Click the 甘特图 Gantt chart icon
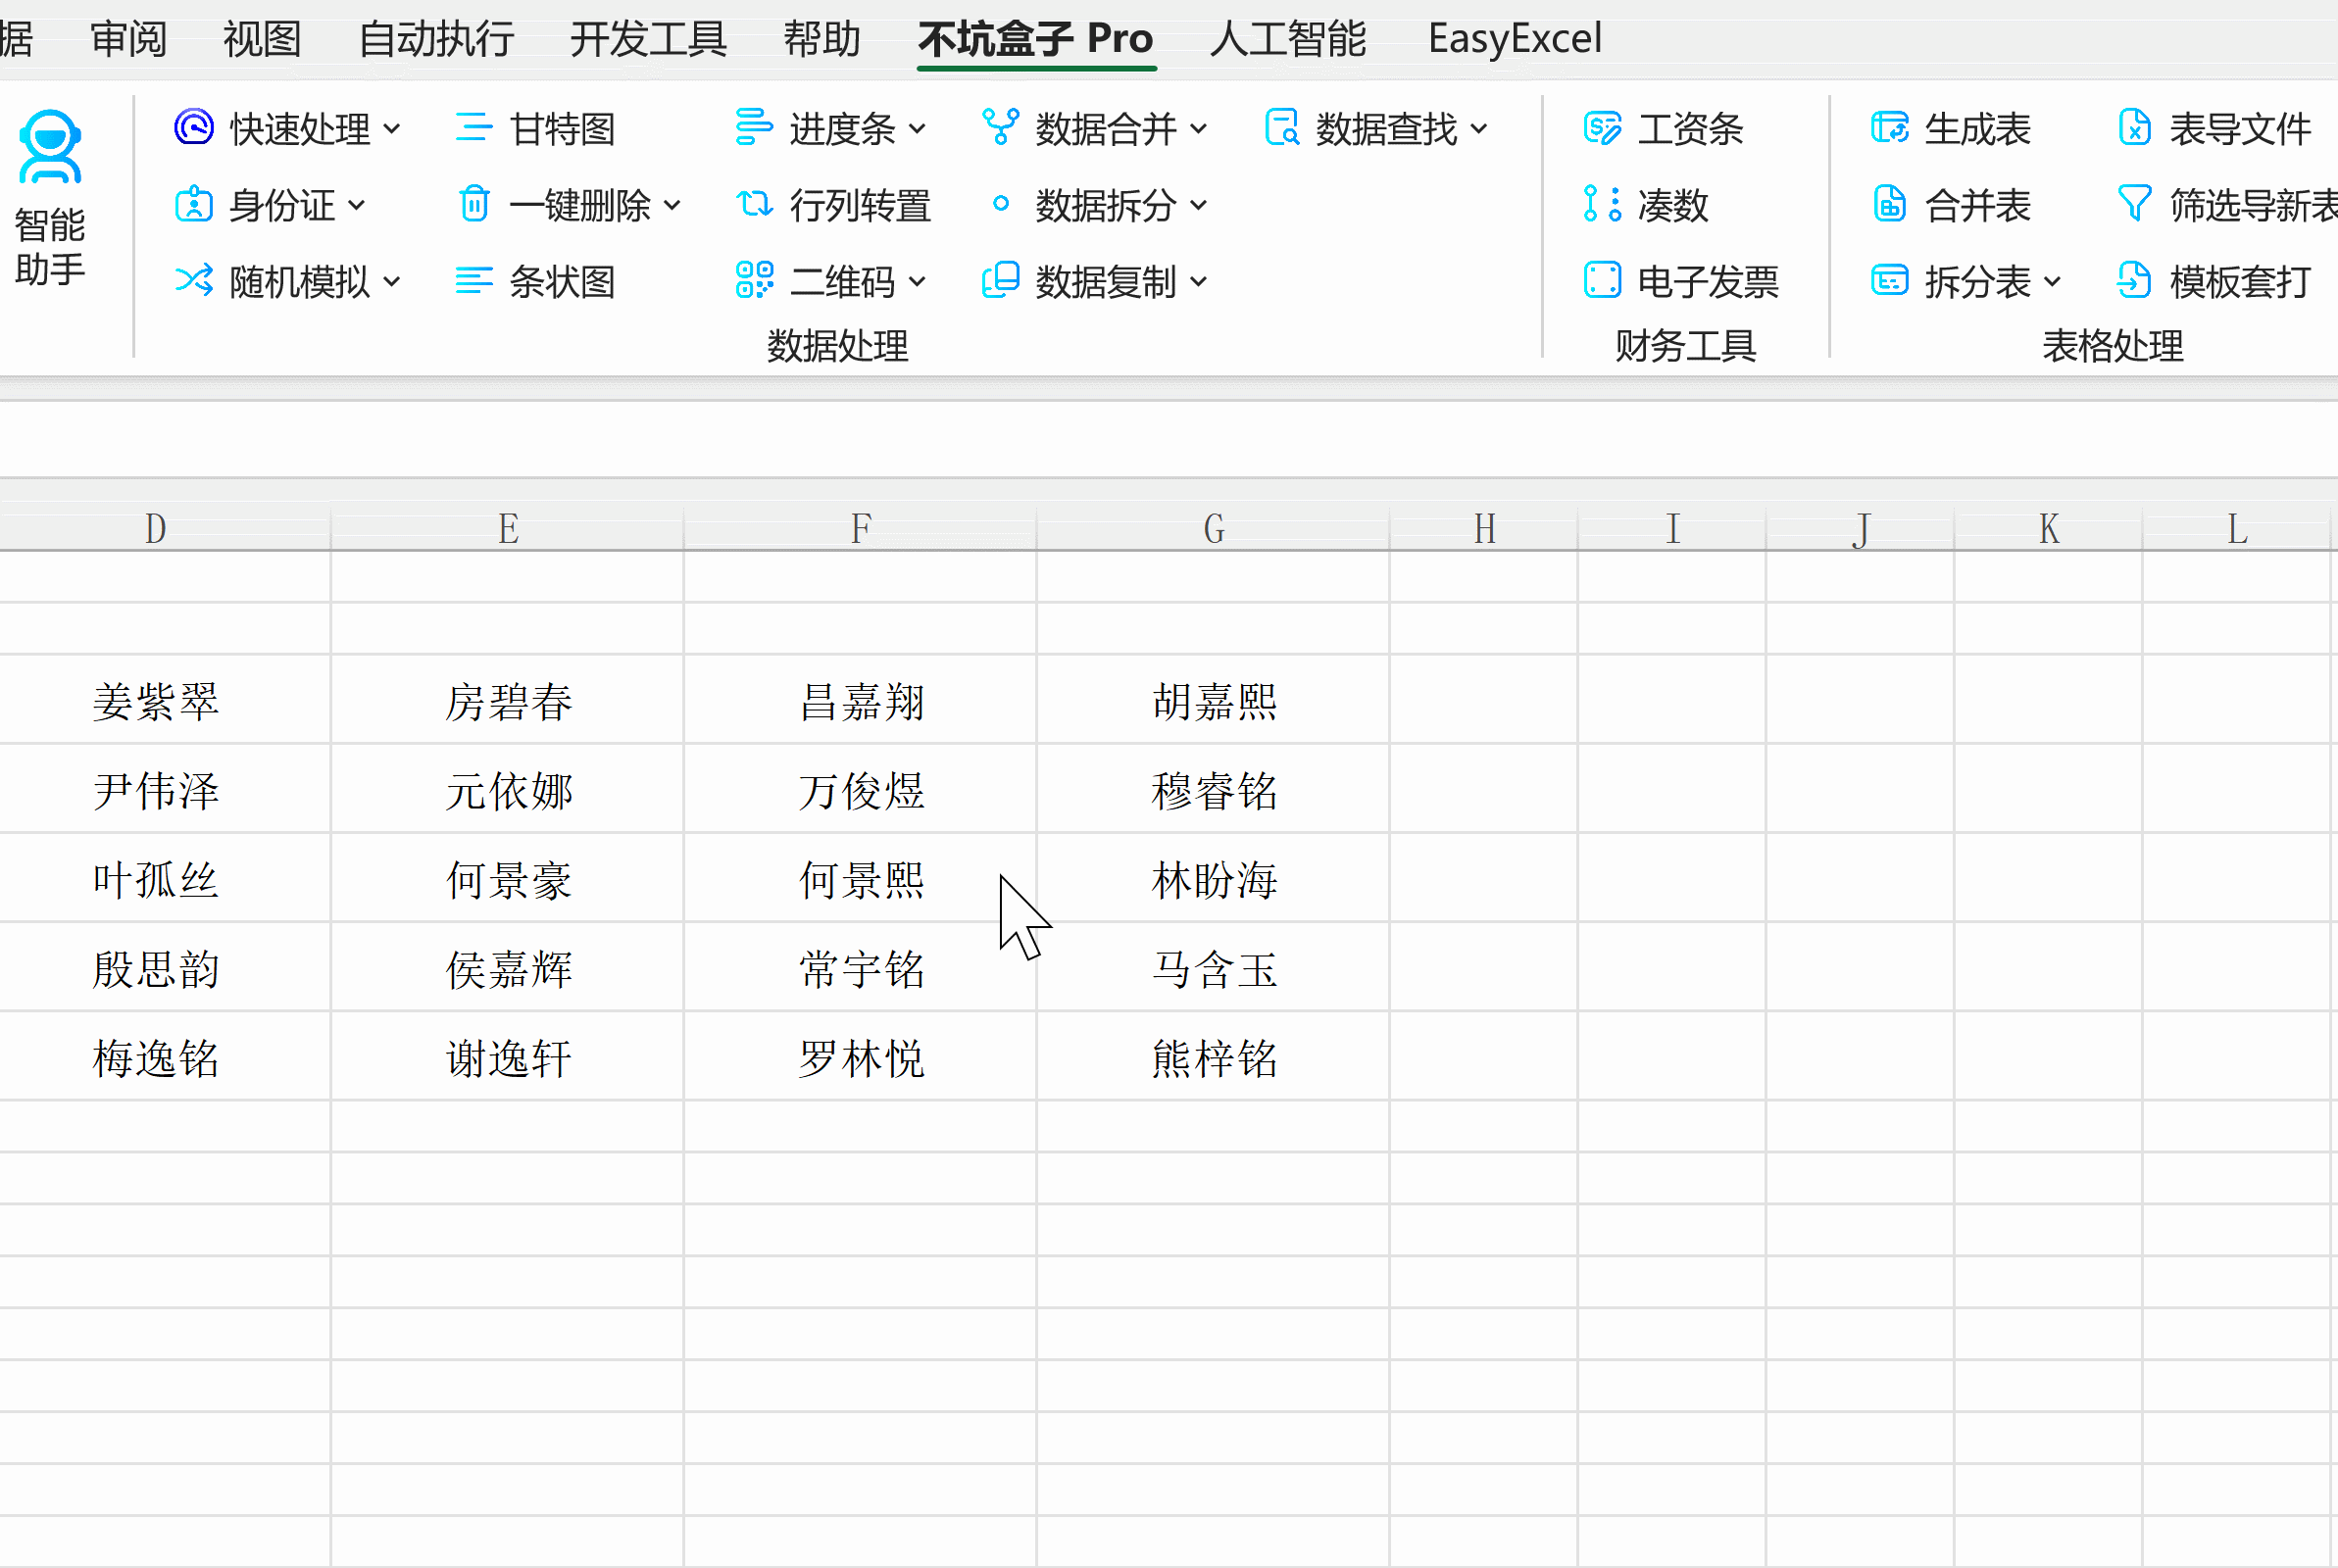Viewport: 2338px width, 1568px height. tap(474, 128)
